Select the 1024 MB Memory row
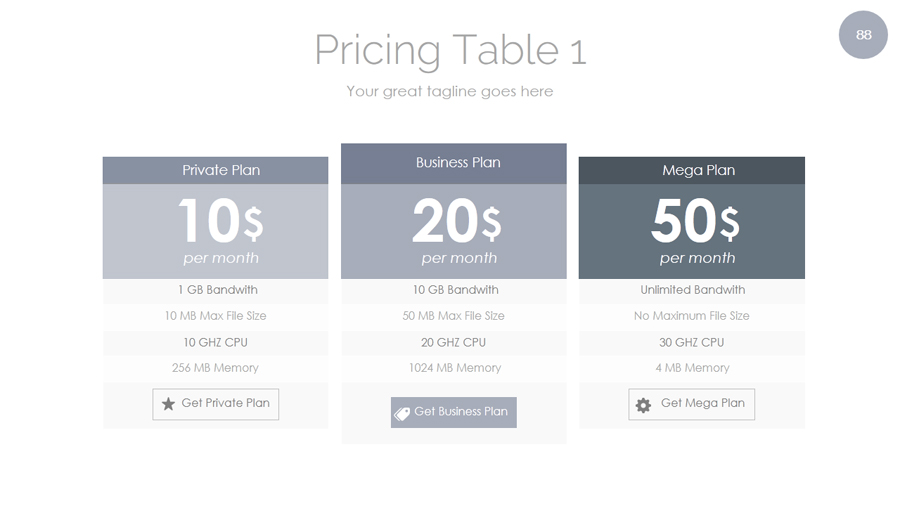 [x=453, y=368]
